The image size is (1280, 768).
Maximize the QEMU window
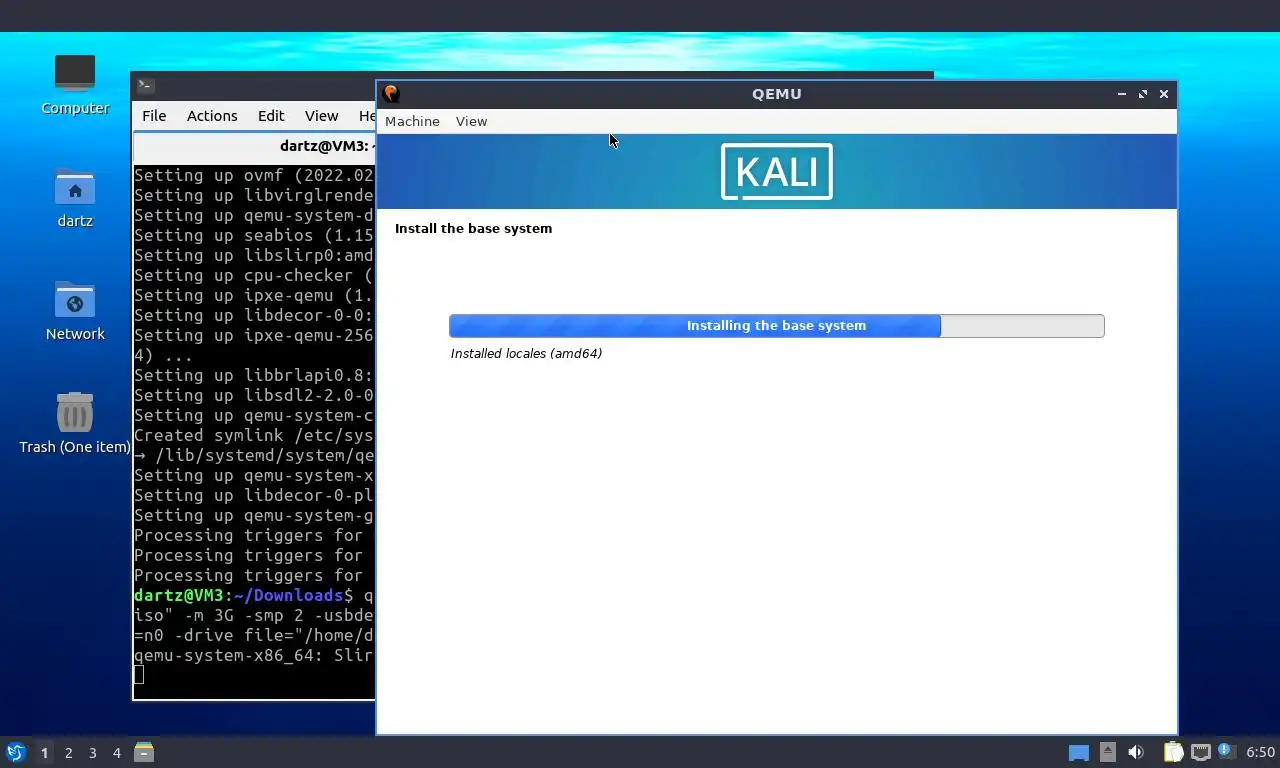pos(1143,94)
